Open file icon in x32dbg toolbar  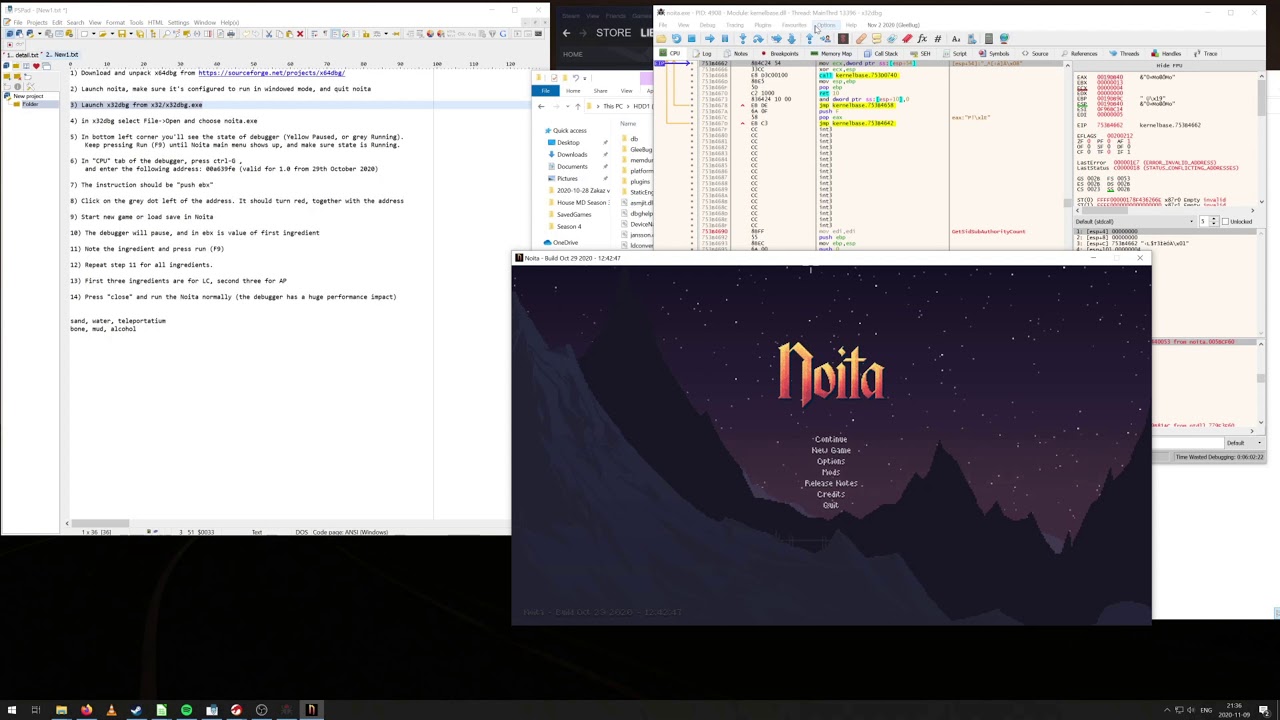pyautogui.click(x=661, y=39)
